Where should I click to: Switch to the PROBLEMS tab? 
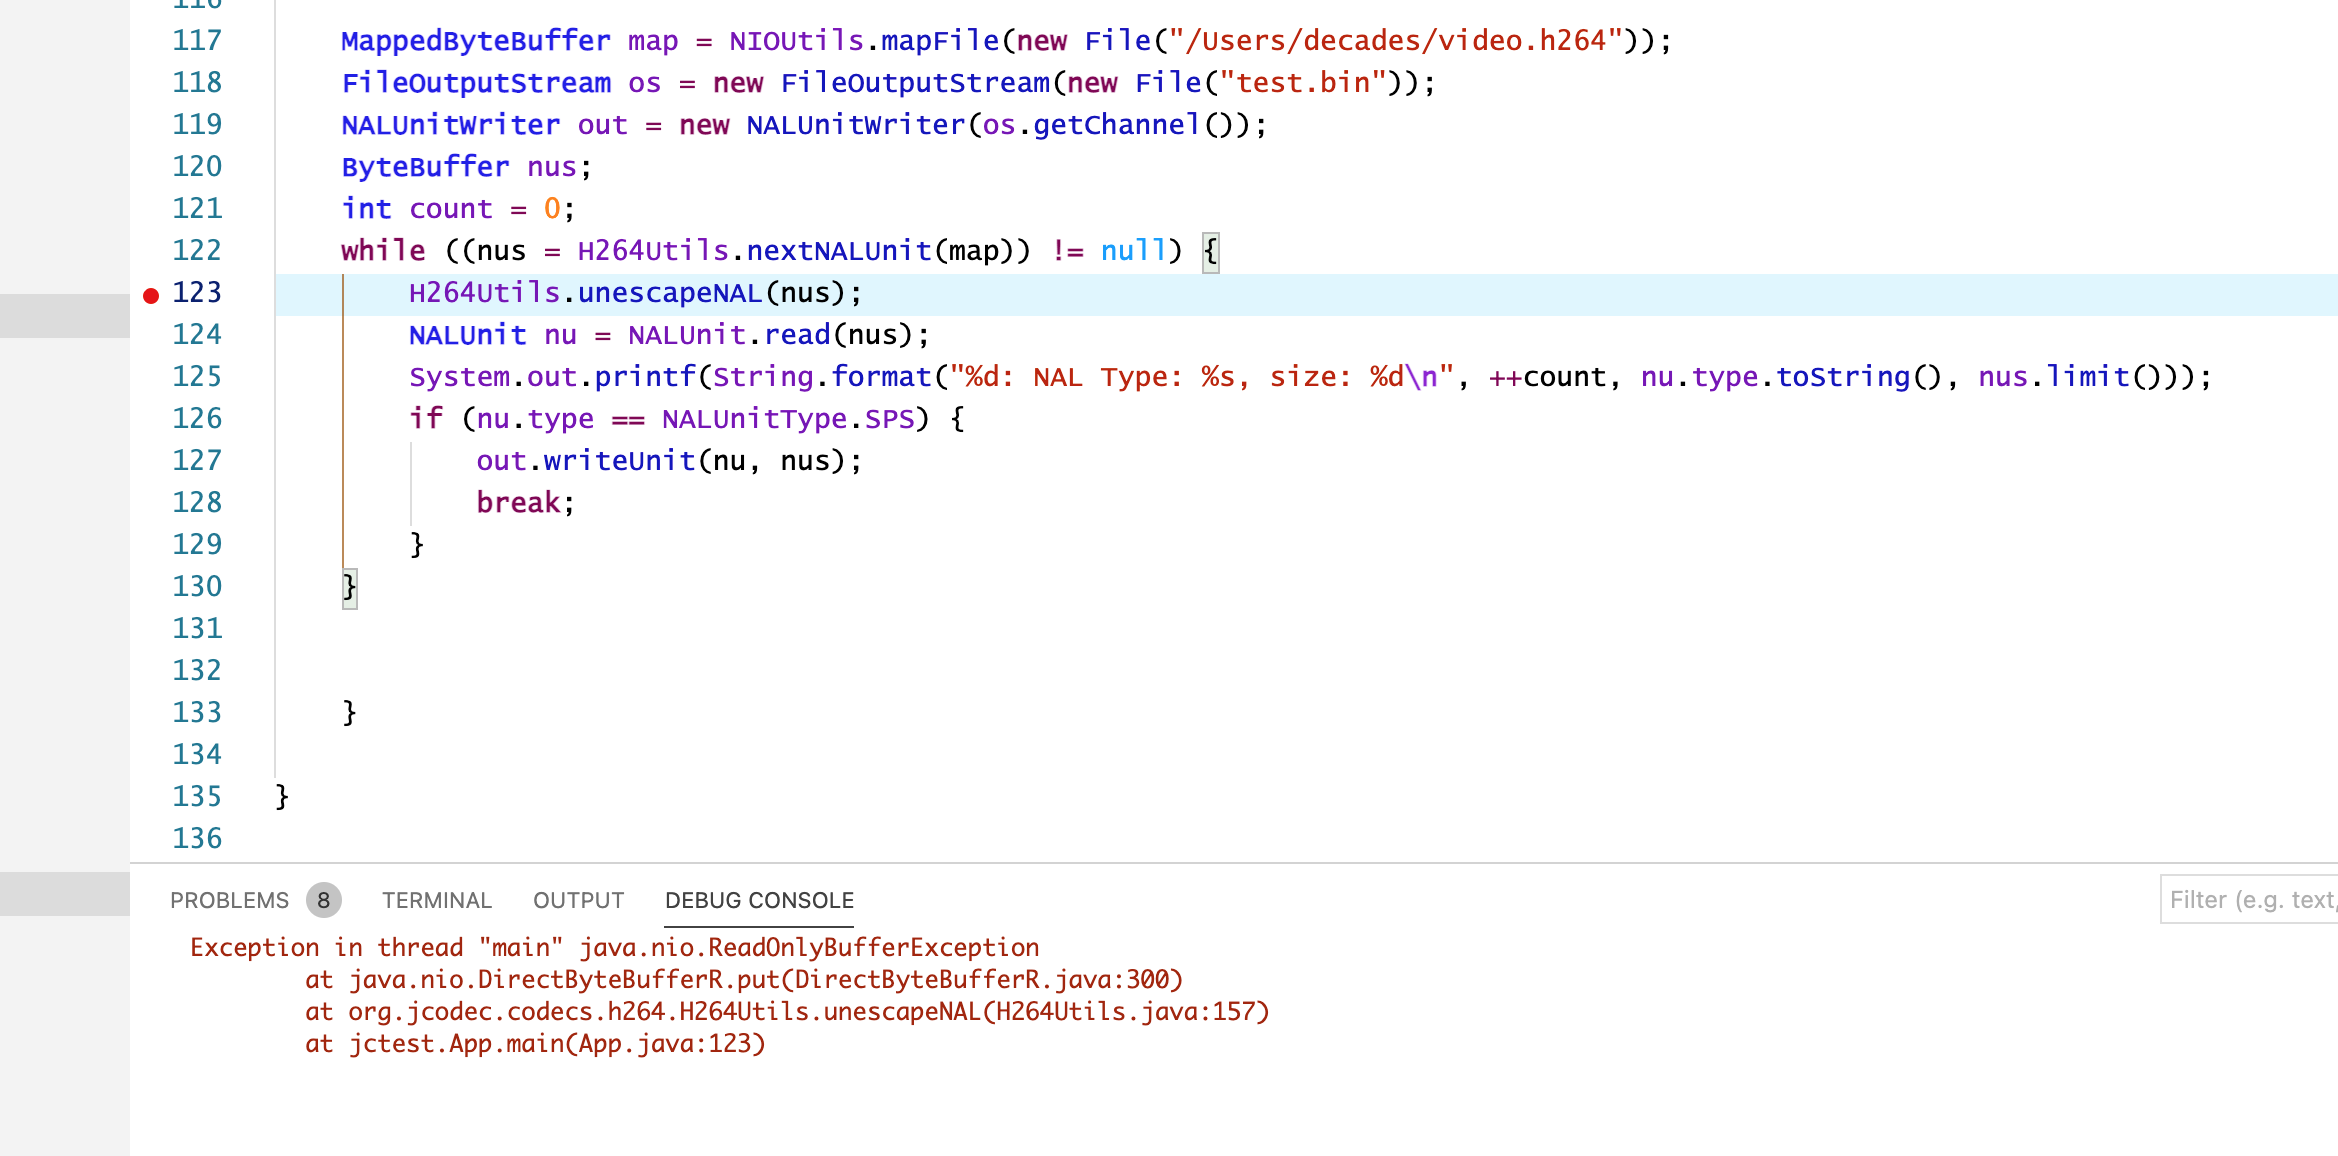tap(229, 900)
